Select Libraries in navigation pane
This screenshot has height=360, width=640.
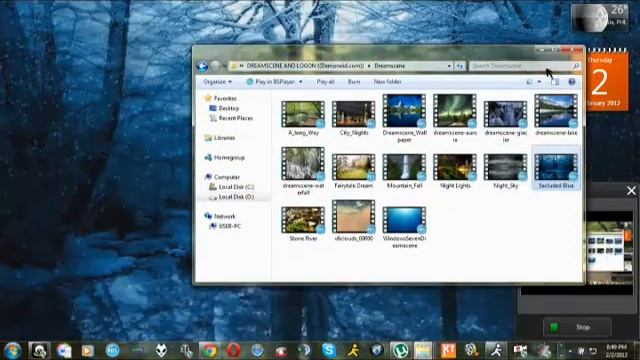pos(220,138)
